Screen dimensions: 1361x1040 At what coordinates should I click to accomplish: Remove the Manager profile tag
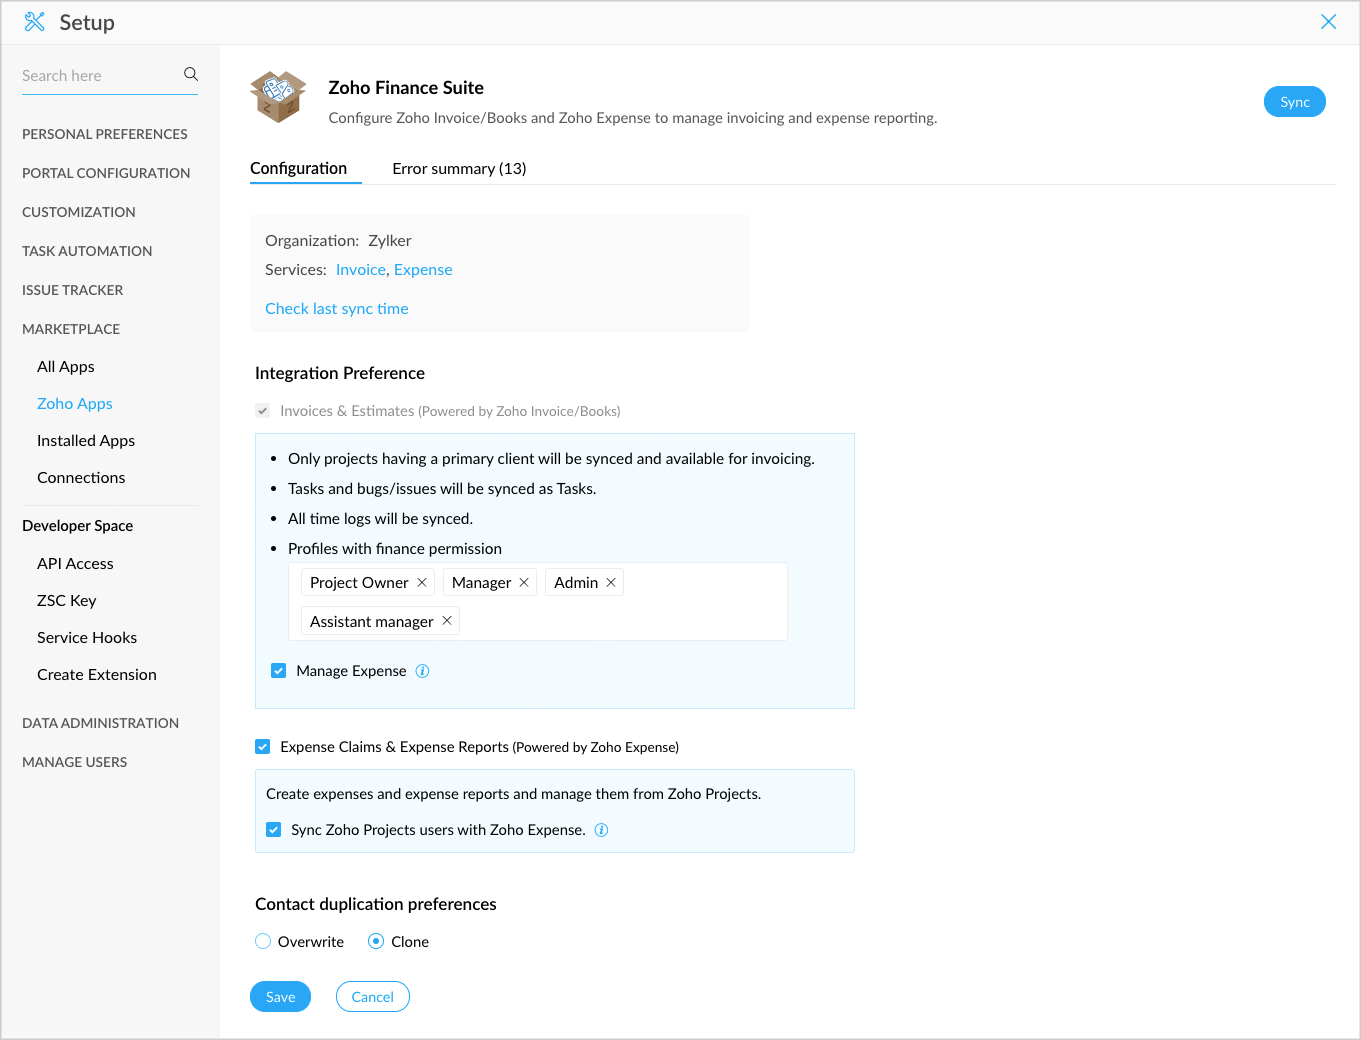pyautogui.click(x=524, y=582)
